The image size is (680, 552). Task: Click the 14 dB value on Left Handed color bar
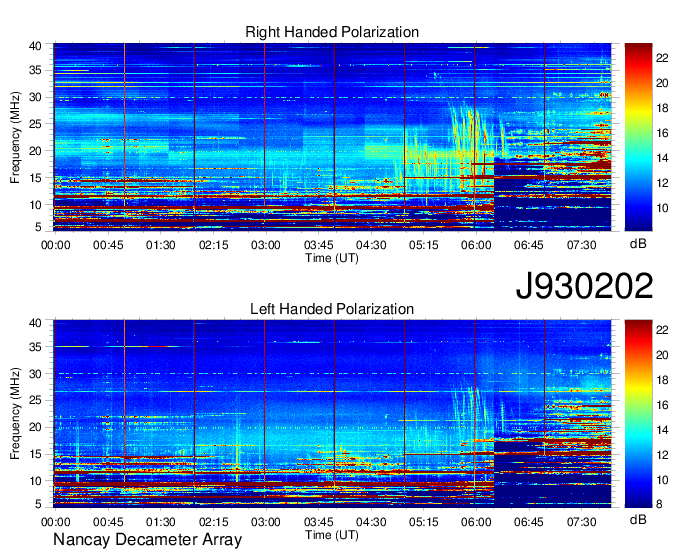[662, 430]
